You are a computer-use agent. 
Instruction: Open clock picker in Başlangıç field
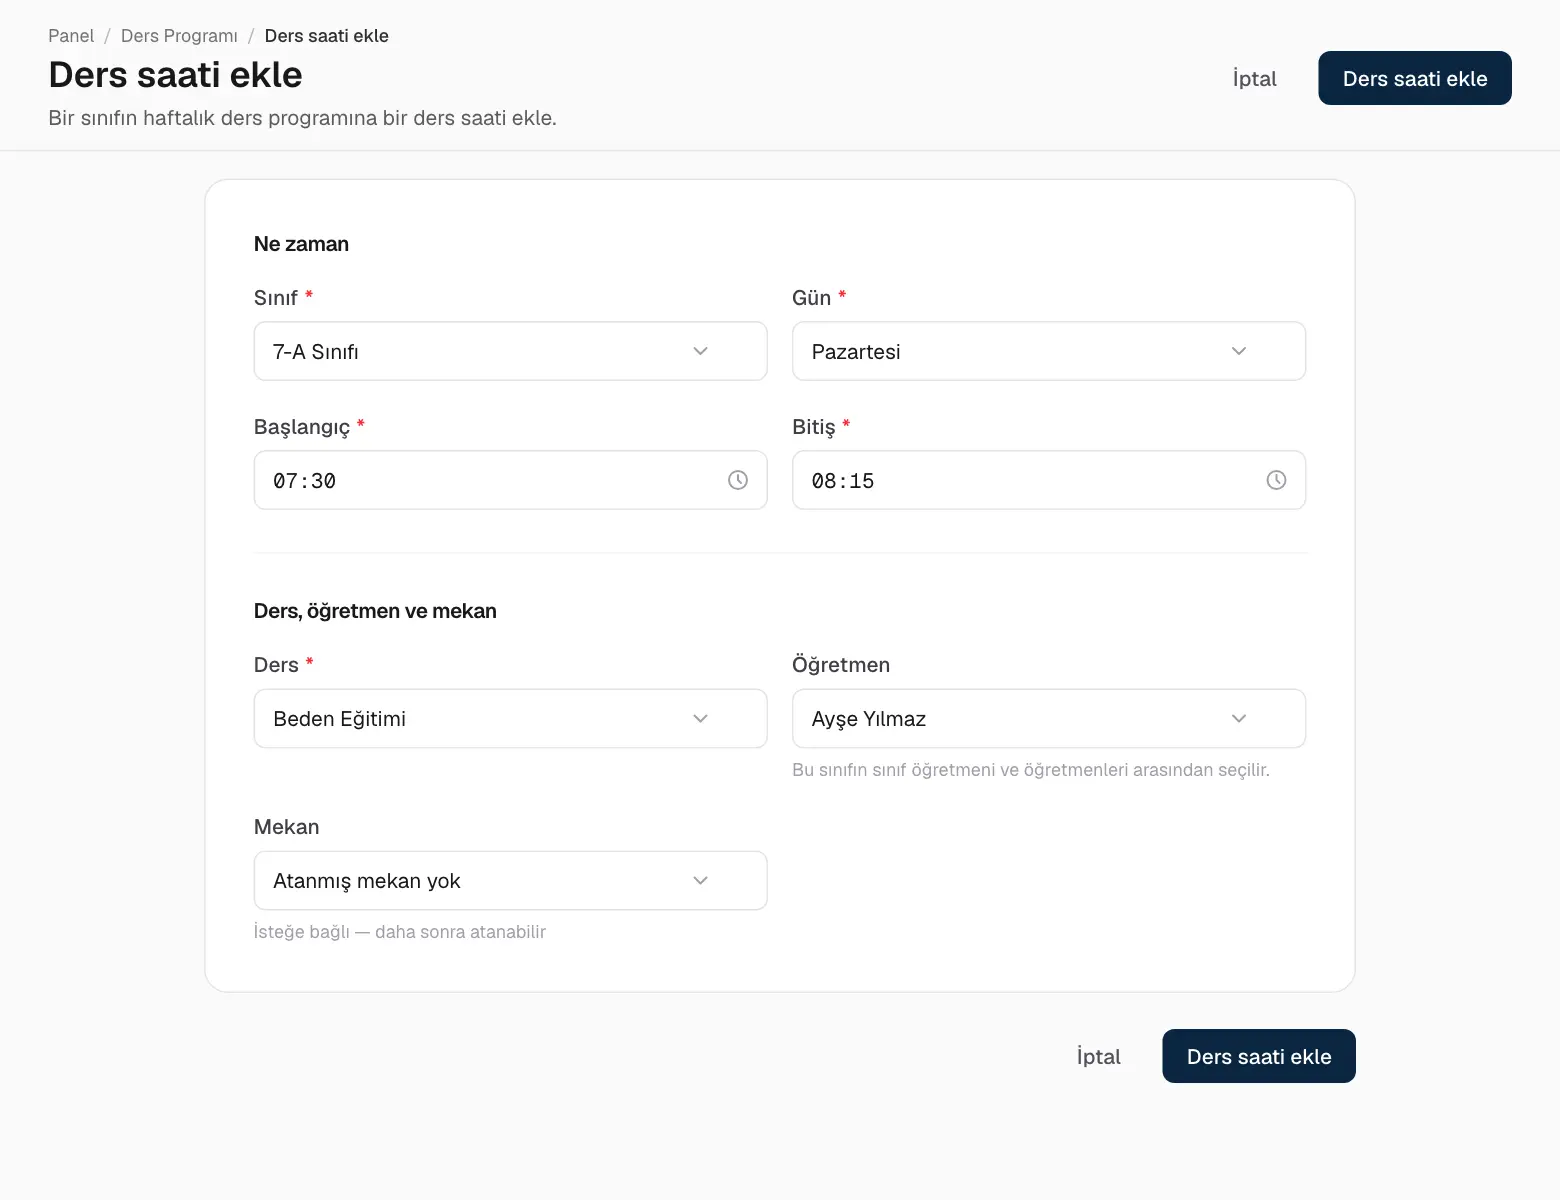pos(738,480)
